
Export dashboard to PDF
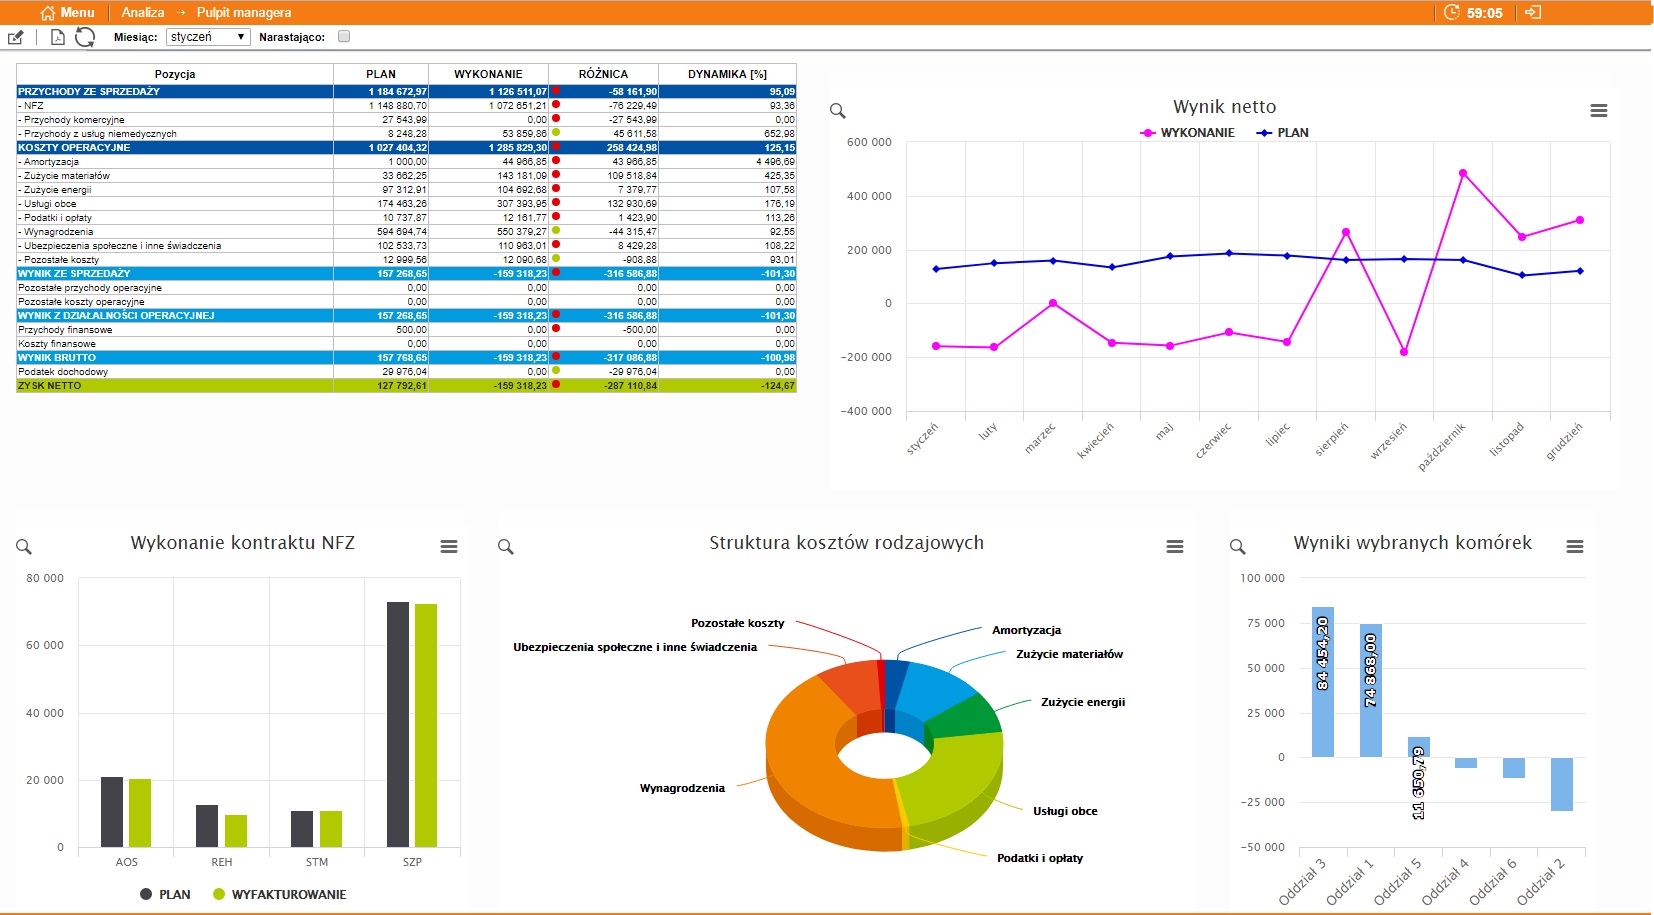(x=57, y=38)
